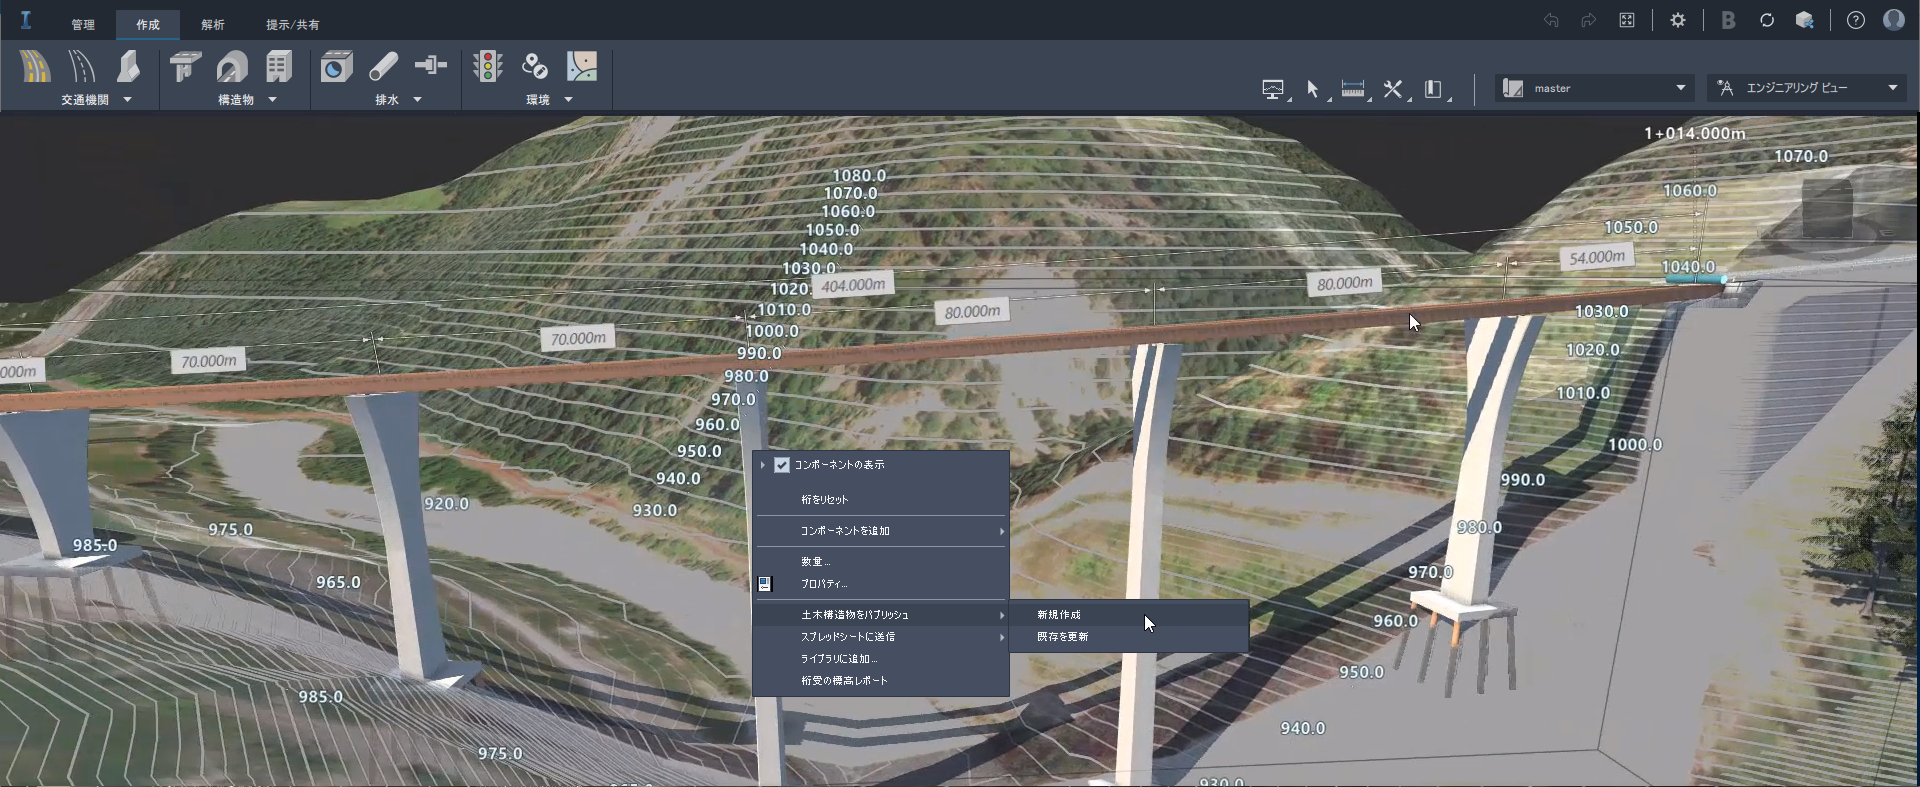Click the 1+014.000m station label

click(x=1695, y=133)
